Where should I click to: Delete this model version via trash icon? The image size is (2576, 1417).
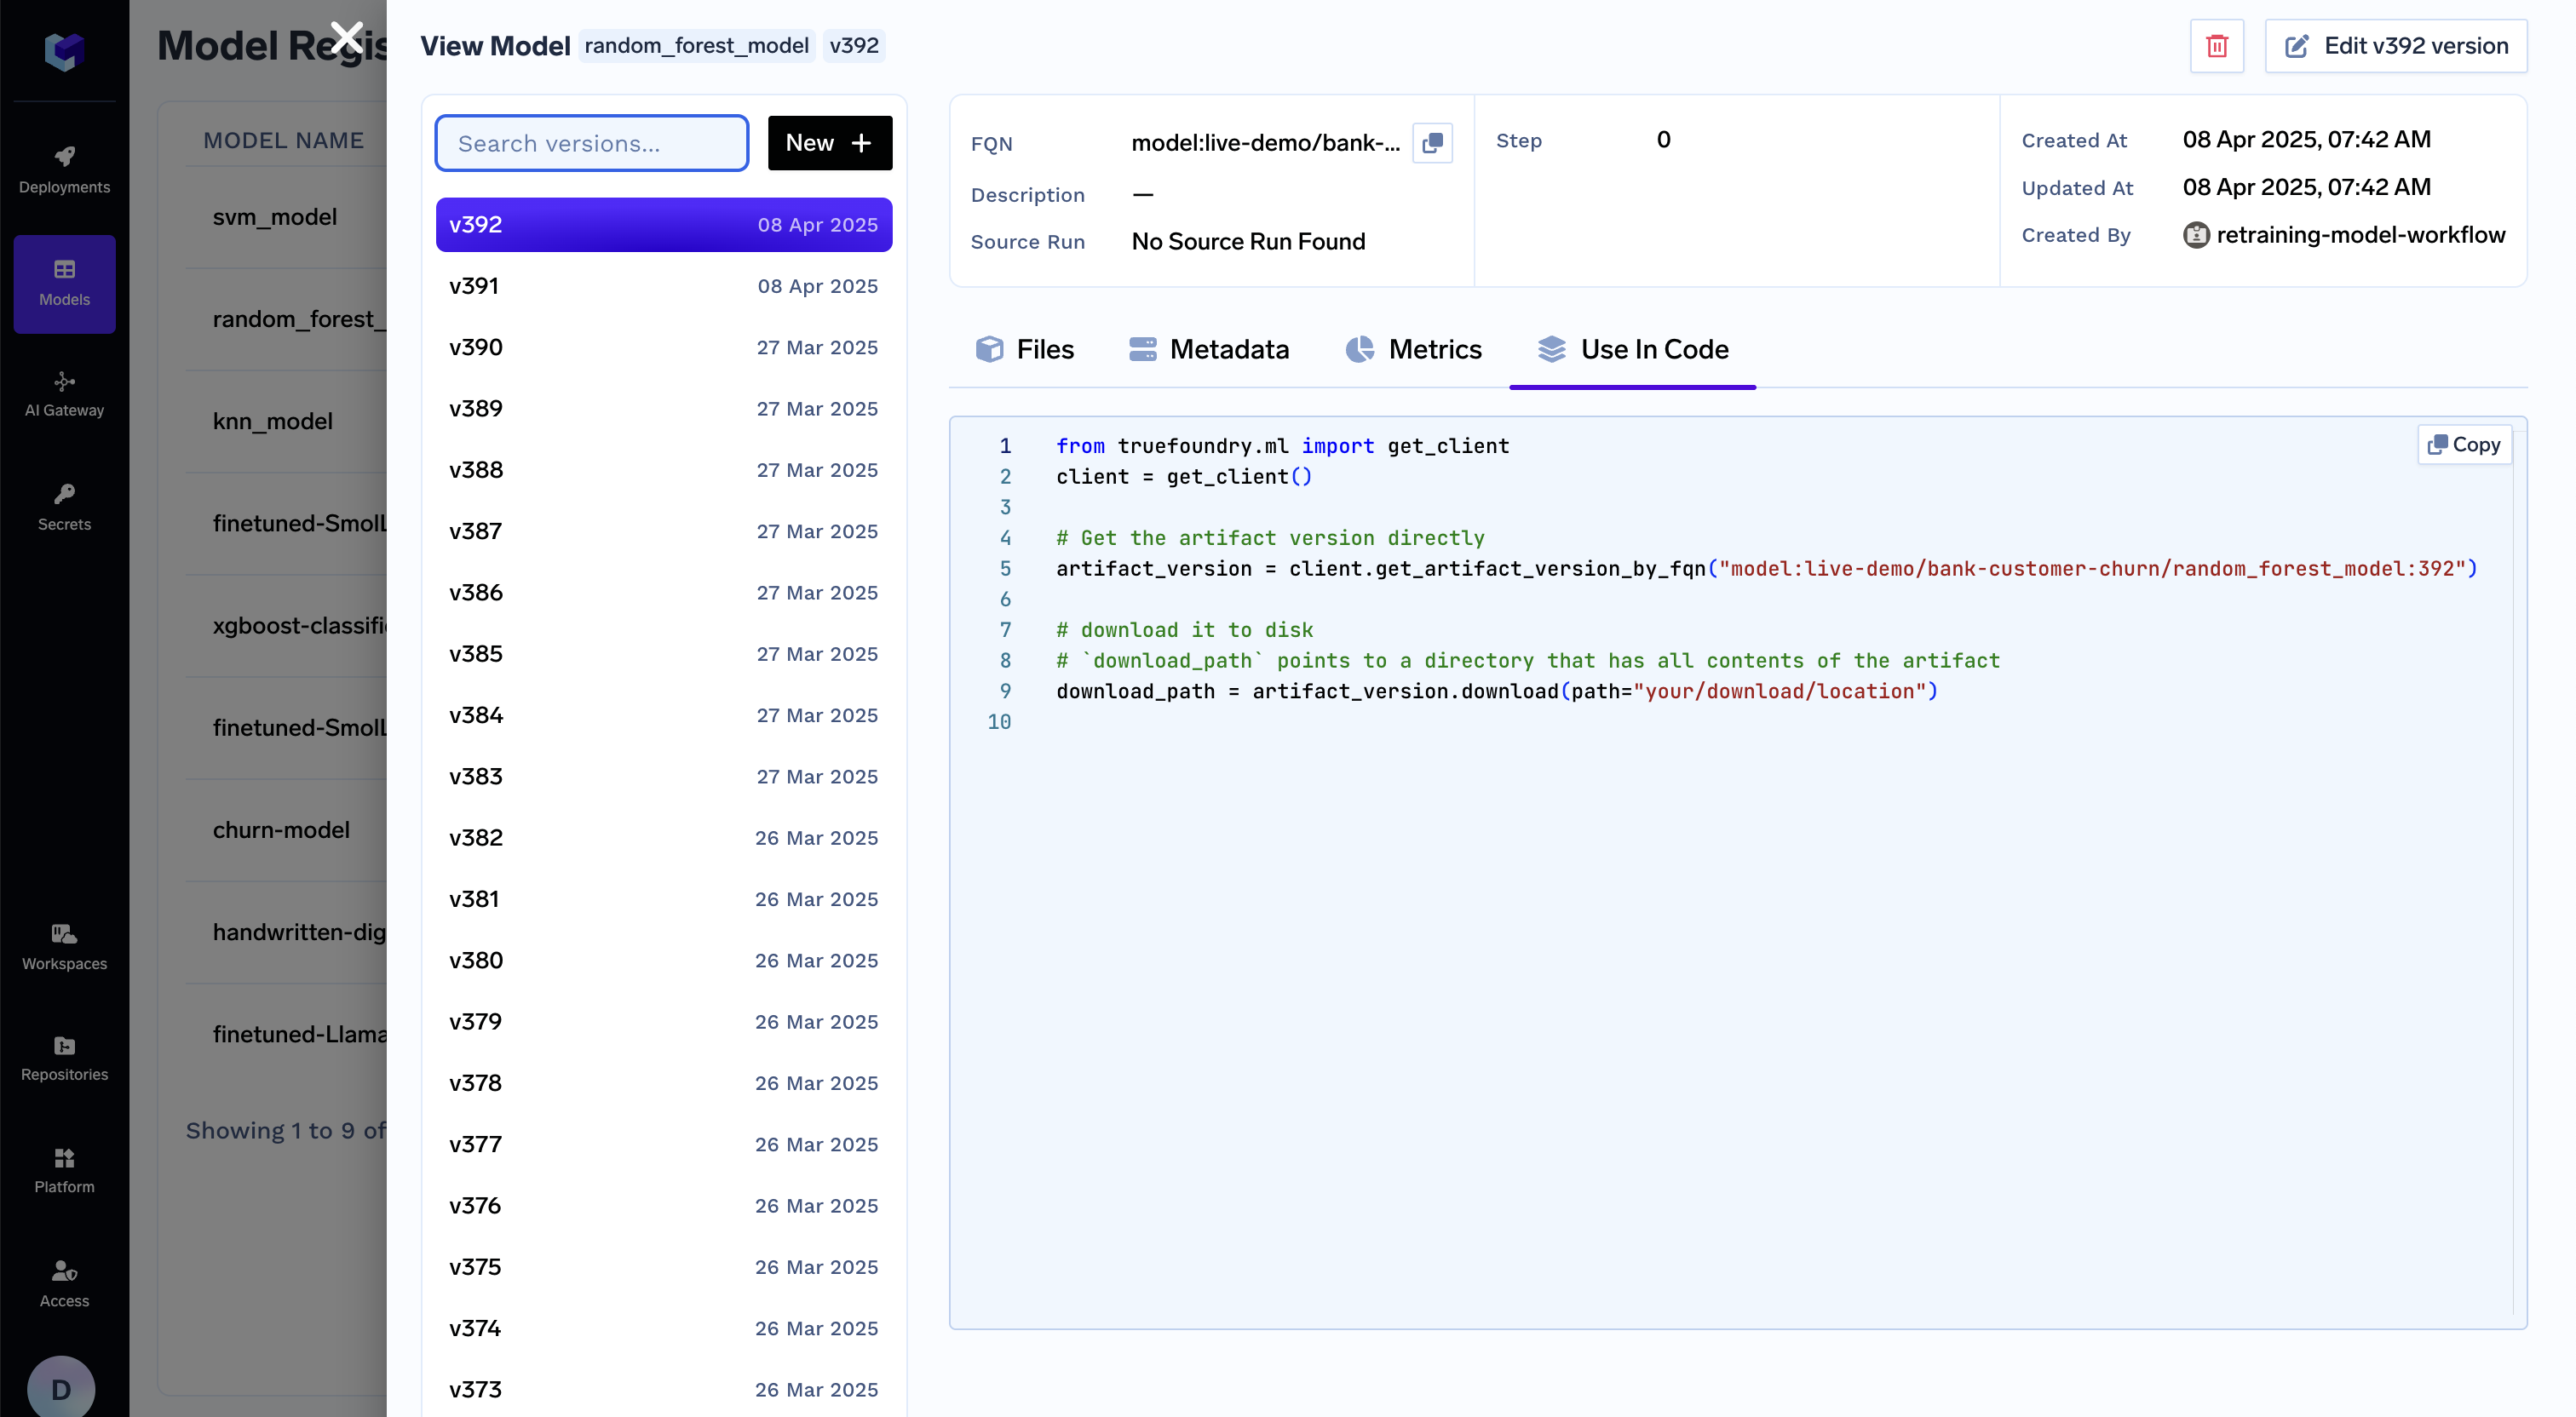pyautogui.click(x=2216, y=46)
